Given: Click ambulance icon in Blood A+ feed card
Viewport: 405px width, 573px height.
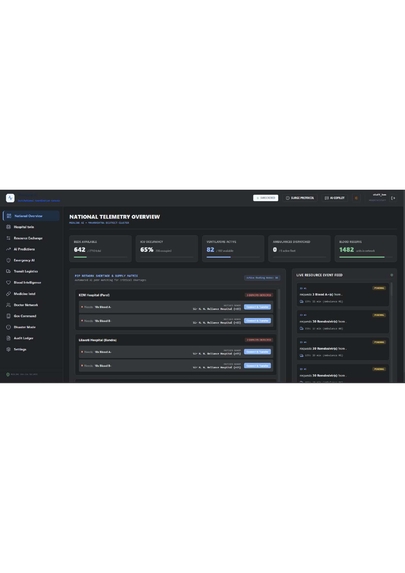Looking at the screenshot, I should pyautogui.click(x=302, y=301).
